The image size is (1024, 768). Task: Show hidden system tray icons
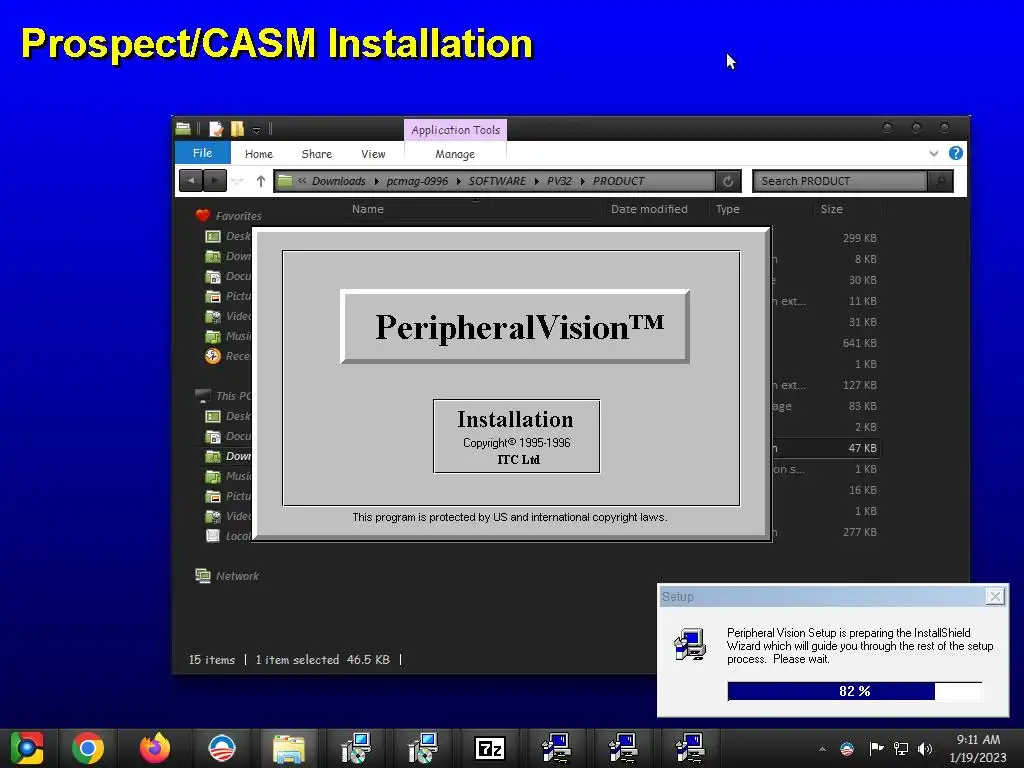click(x=822, y=749)
